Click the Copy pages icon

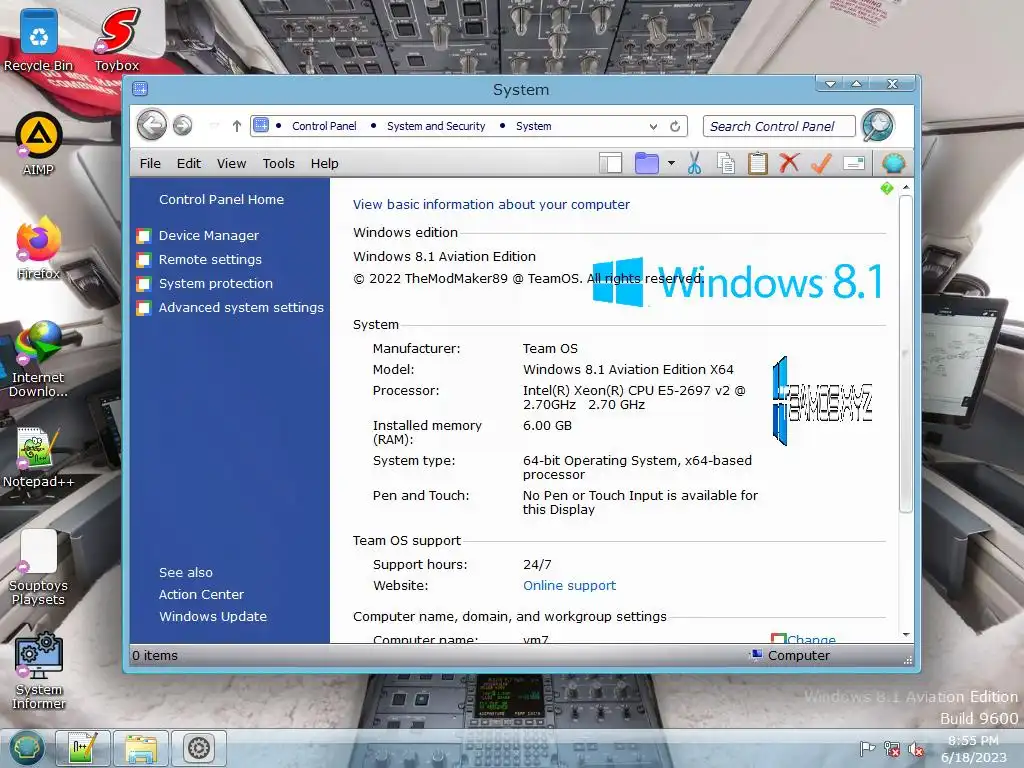pyautogui.click(x=726, y=163)
